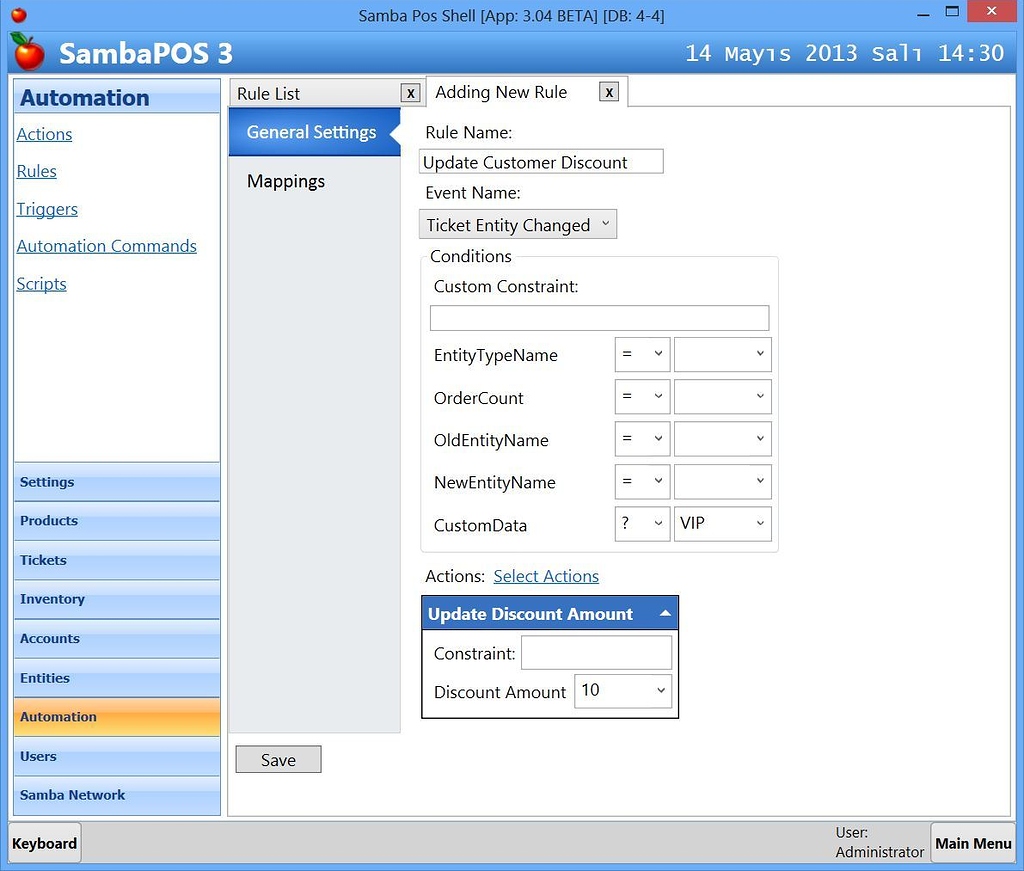
Task: Click the Save button
Action: (x=277, y=759)
